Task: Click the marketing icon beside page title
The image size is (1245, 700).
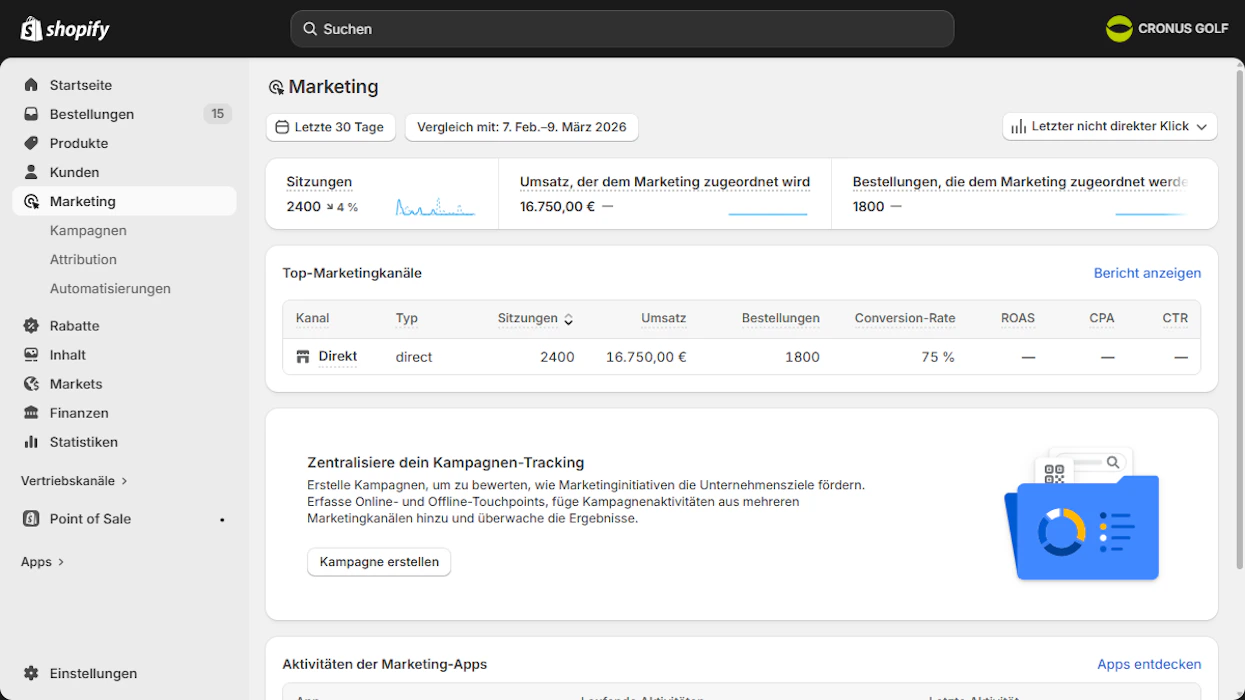Action: tap(276, 88)
